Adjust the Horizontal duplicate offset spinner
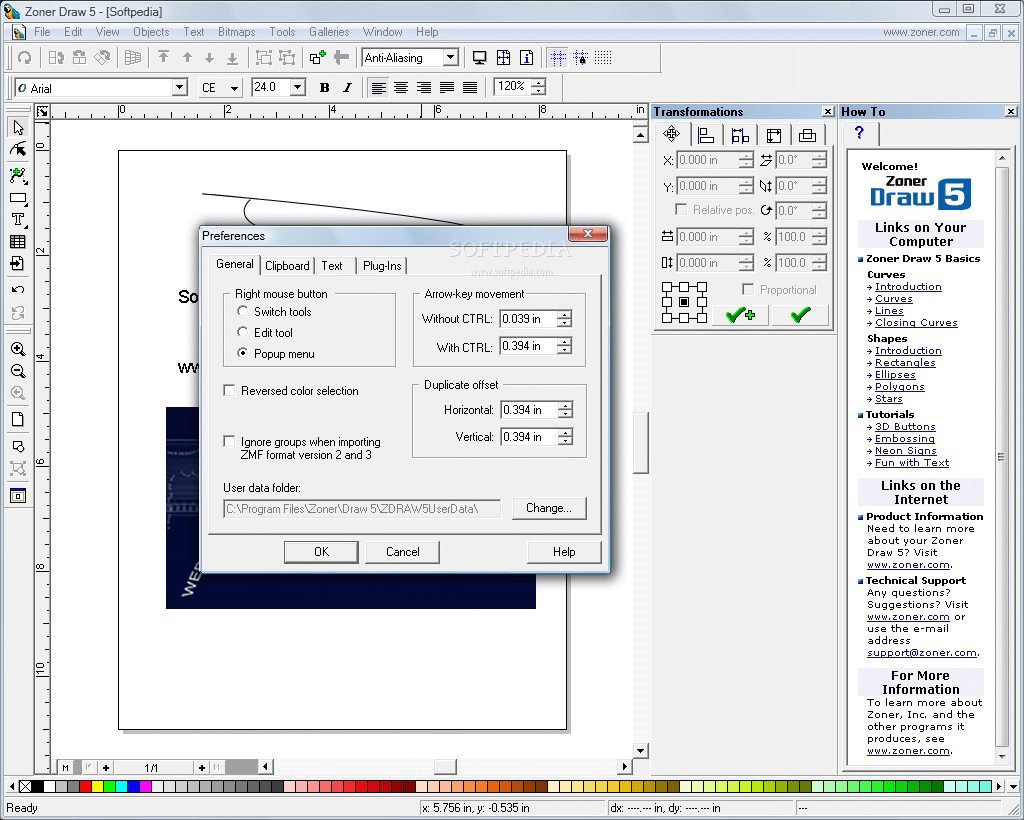This screenshot has height=820, width=1024. click(566, 410)
